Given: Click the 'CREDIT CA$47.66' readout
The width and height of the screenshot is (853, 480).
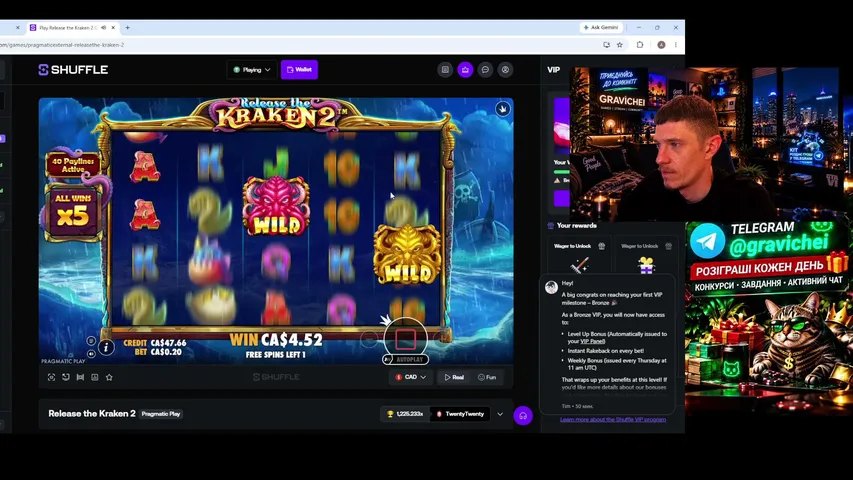Looking at the screenshot, I should coord(155,343).
